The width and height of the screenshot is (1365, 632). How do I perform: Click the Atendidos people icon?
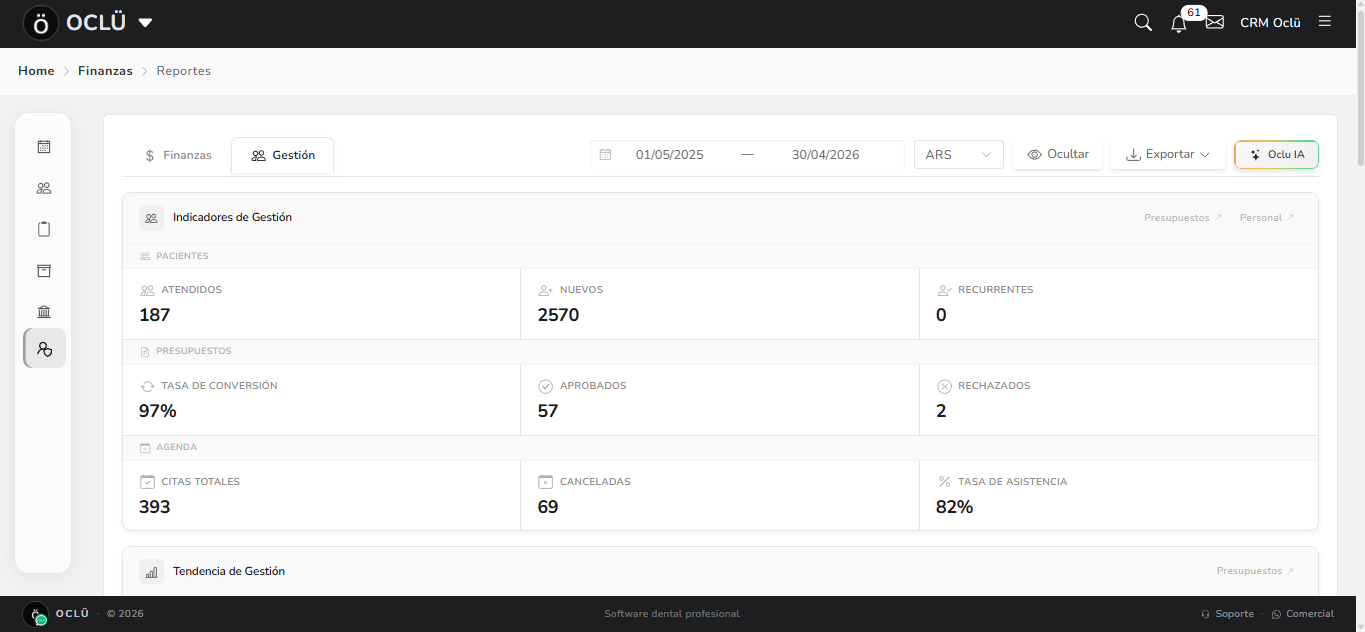coord(147,290)
